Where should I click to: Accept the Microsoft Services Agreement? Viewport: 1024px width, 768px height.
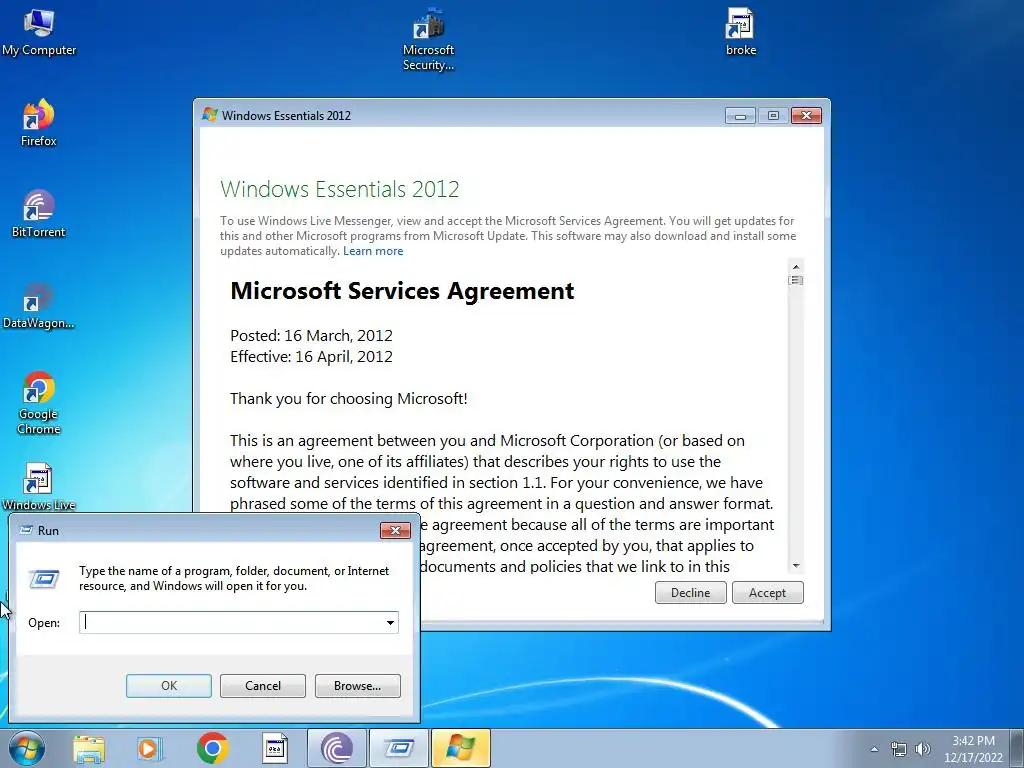[767, 593]
